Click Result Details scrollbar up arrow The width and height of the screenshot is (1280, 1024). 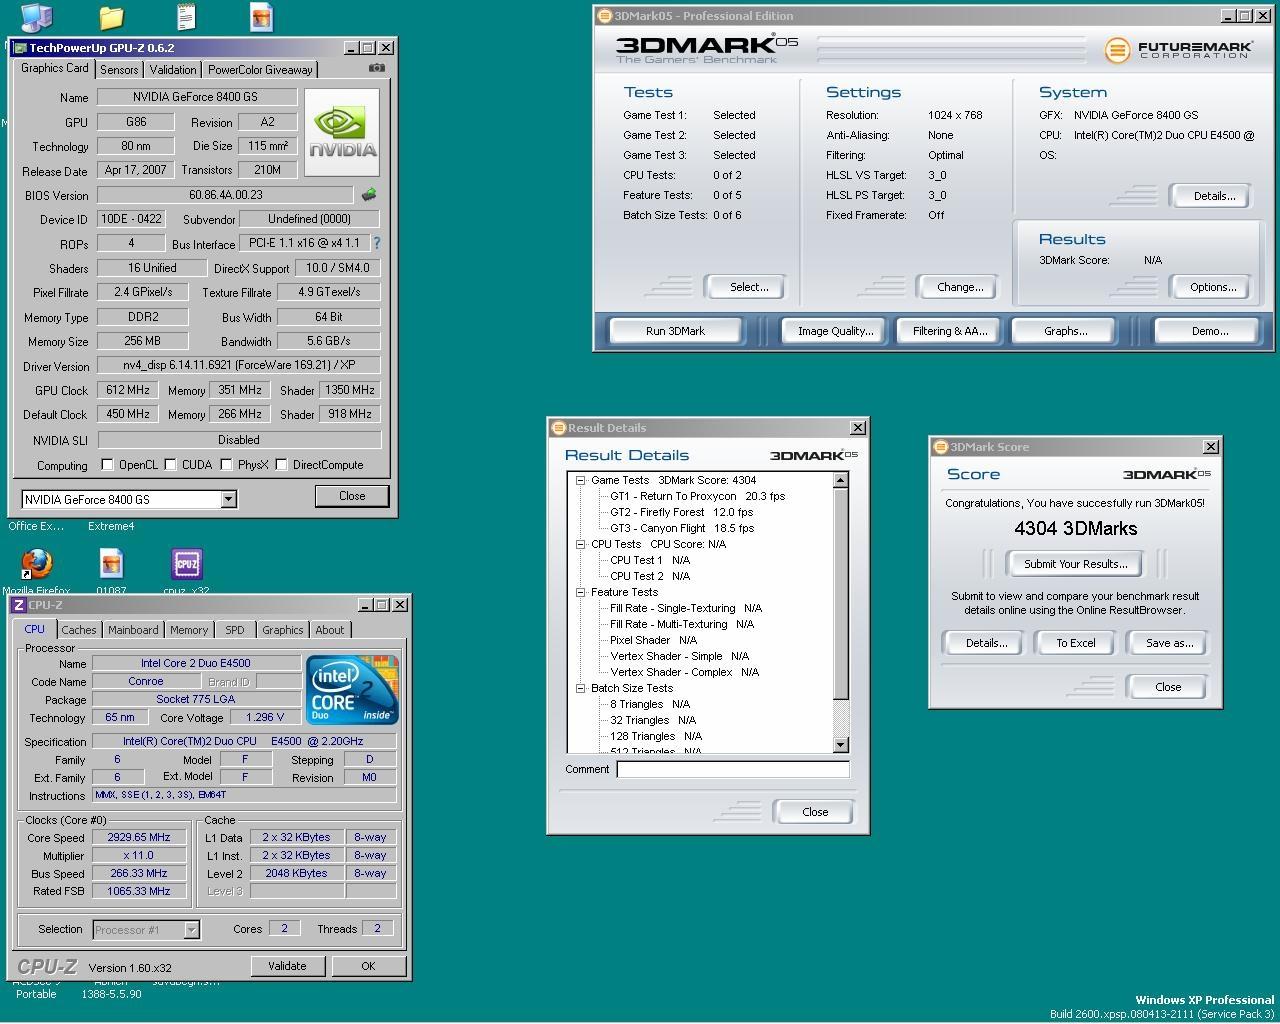click(x=840, y=480)
